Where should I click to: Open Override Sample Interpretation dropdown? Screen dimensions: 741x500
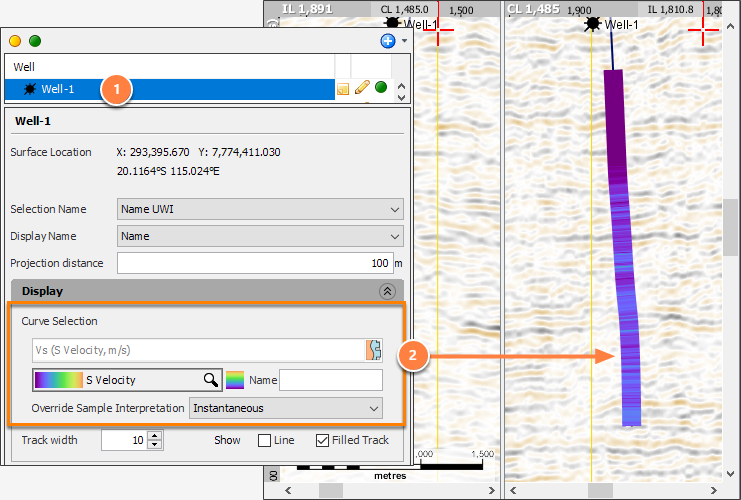[x=285, y=408]
